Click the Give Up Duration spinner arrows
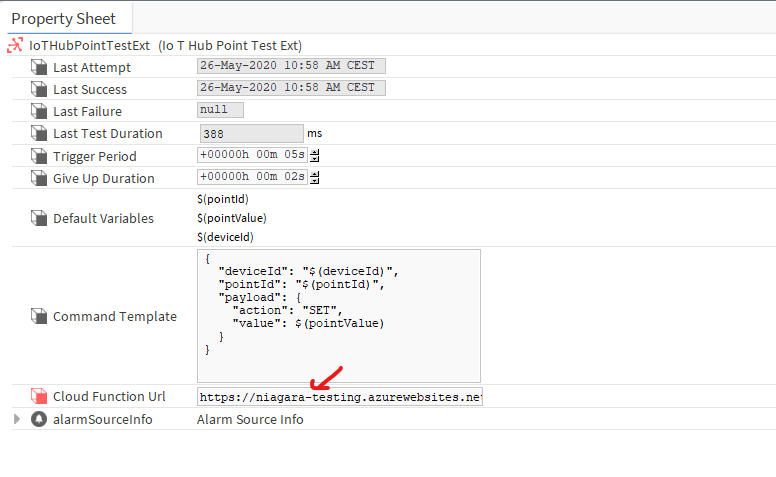Image resolution: width=776 pixels, height=477 pixels. (315, 178)
